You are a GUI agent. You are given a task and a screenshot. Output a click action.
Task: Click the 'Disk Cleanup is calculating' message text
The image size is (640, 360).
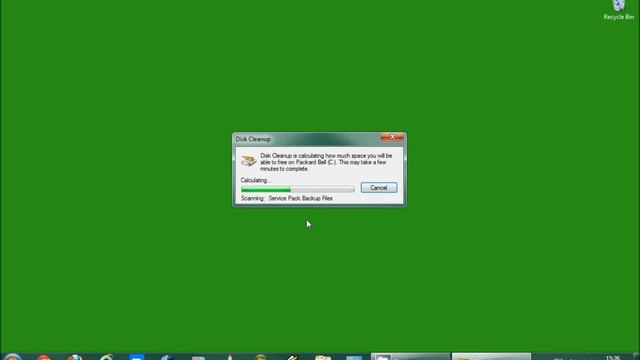[326, 162]
